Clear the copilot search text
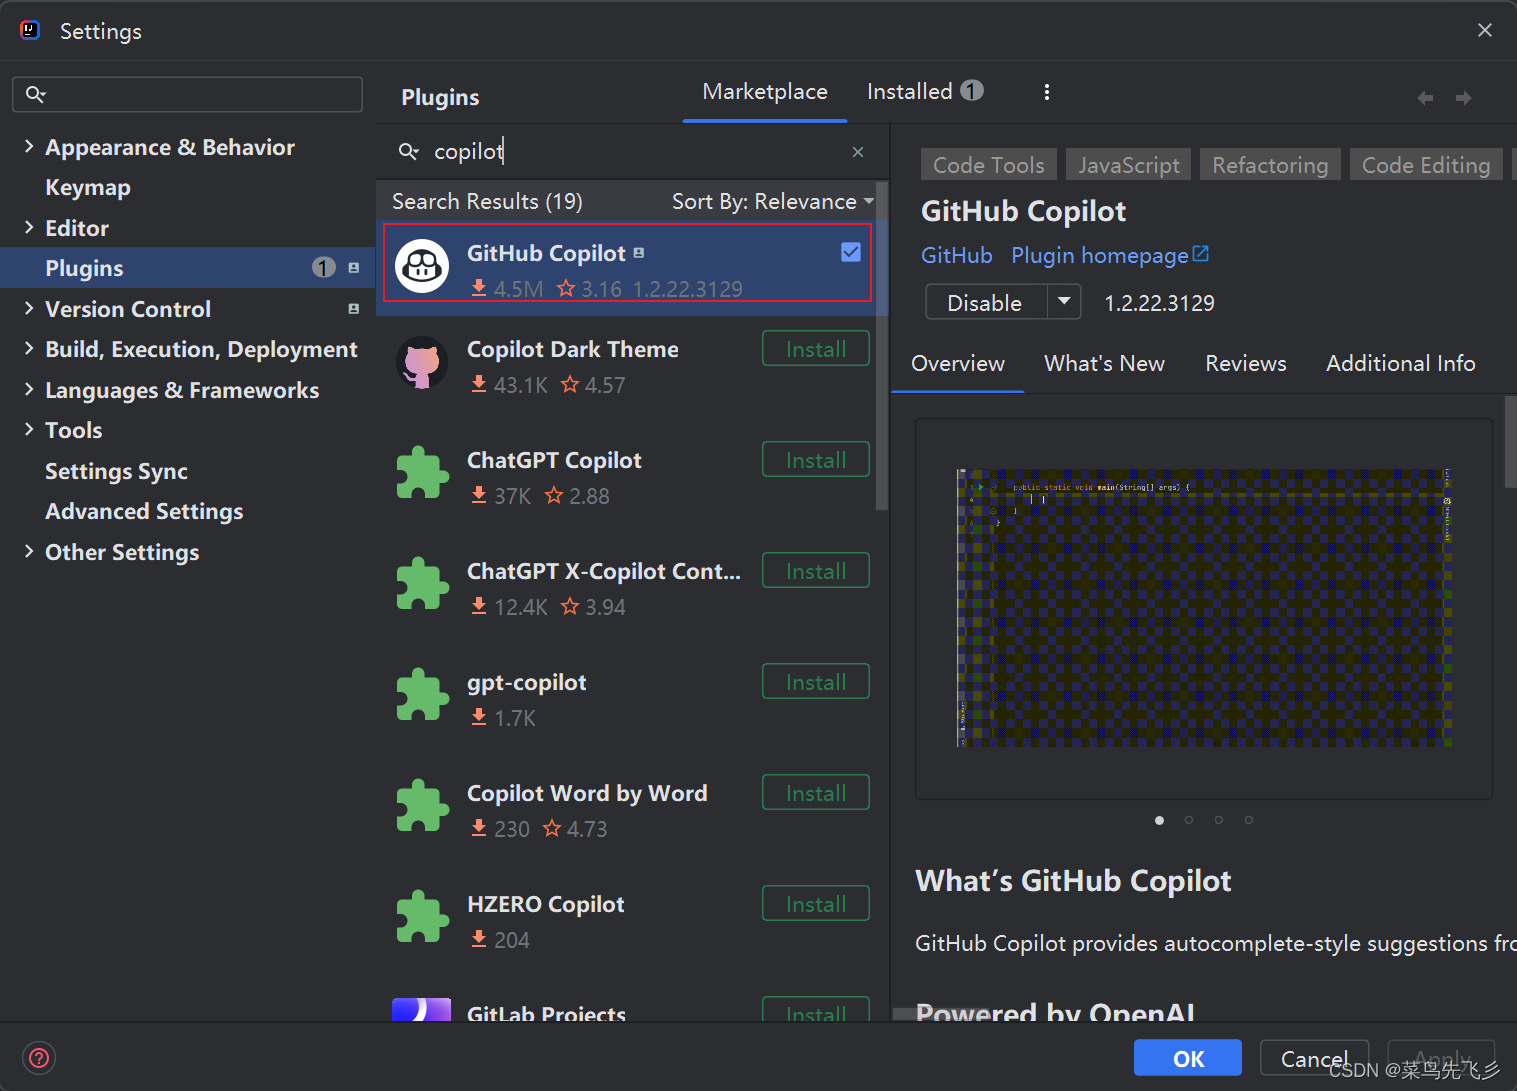Viewport: 1517px width, 1091px height. 858,152
